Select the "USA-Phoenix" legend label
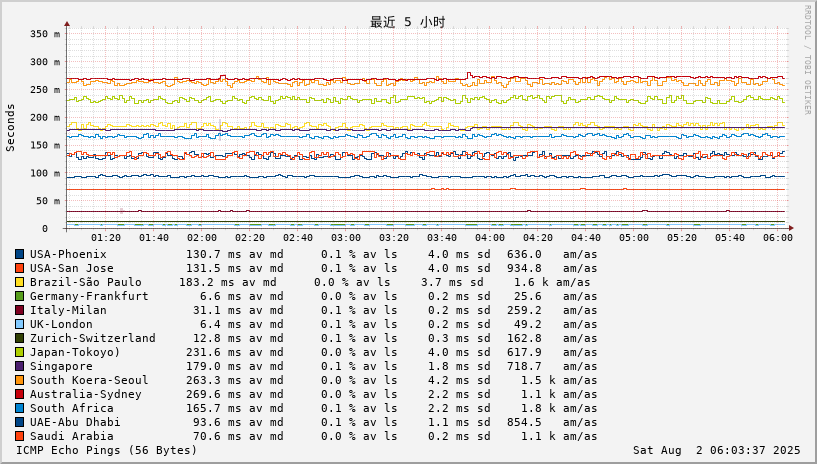 (x=68, y=254)
